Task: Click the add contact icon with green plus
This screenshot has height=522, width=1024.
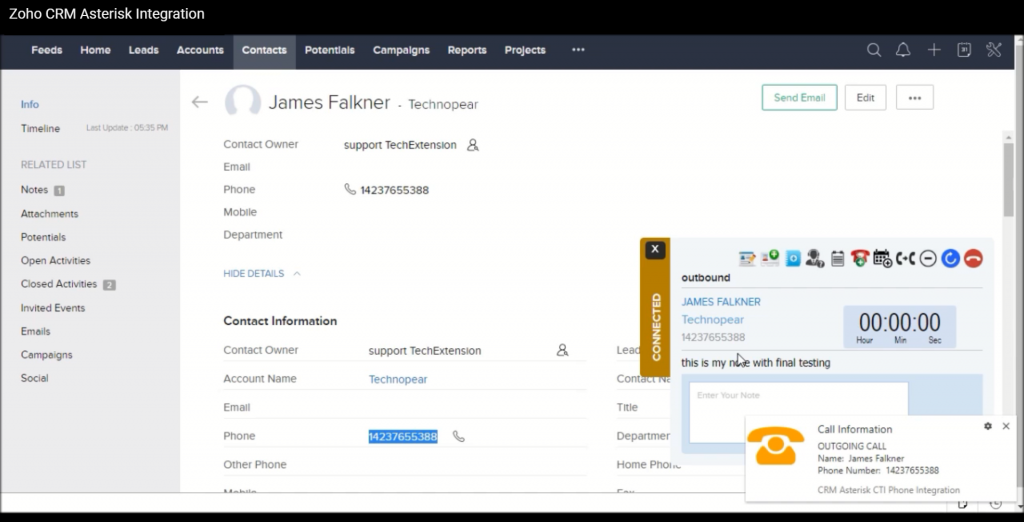Action: (770, 259)
